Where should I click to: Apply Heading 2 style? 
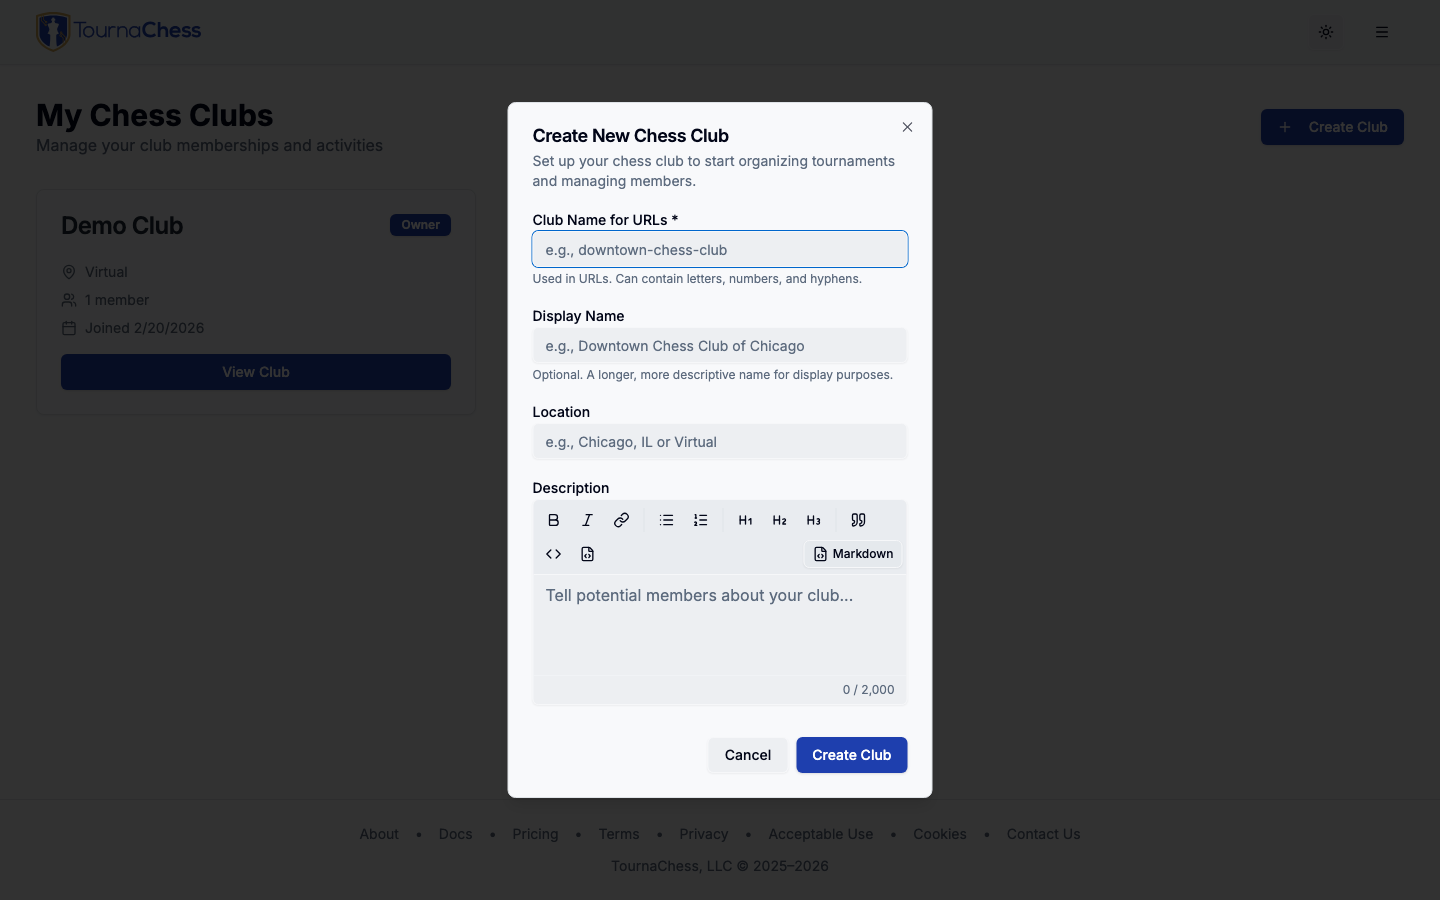(779, 520)
